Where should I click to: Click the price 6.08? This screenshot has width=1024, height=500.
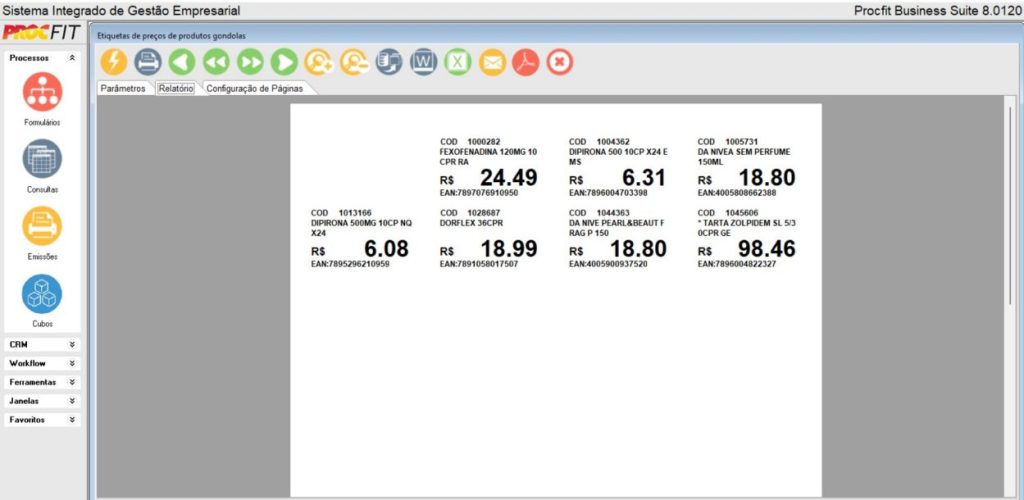coord(387,249)
